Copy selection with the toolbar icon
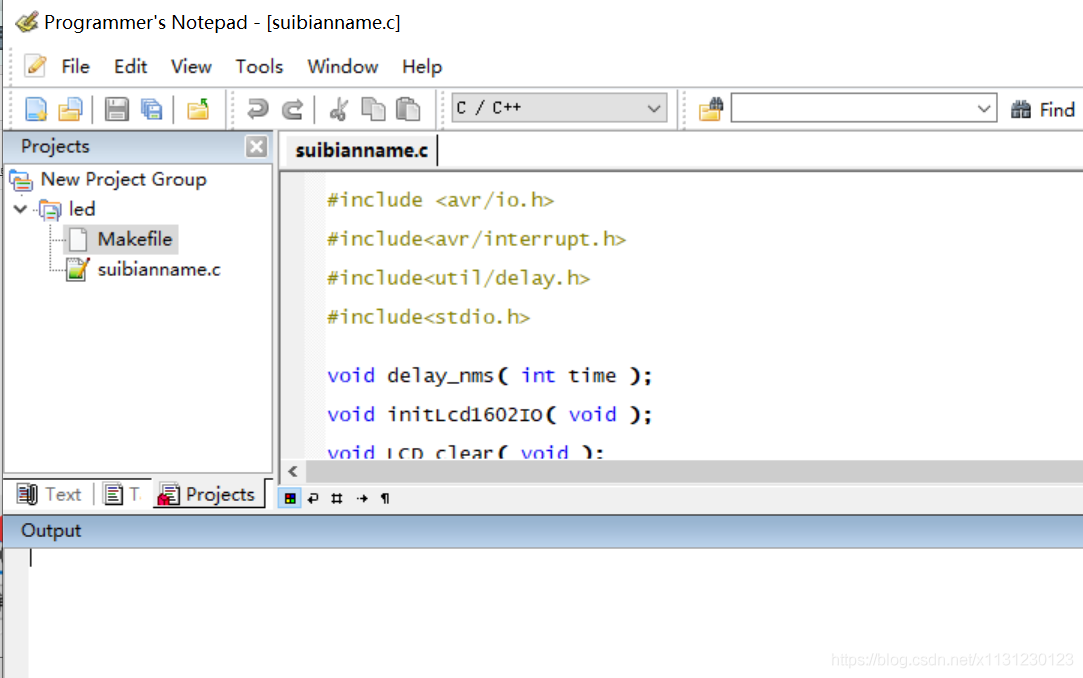 373,109
